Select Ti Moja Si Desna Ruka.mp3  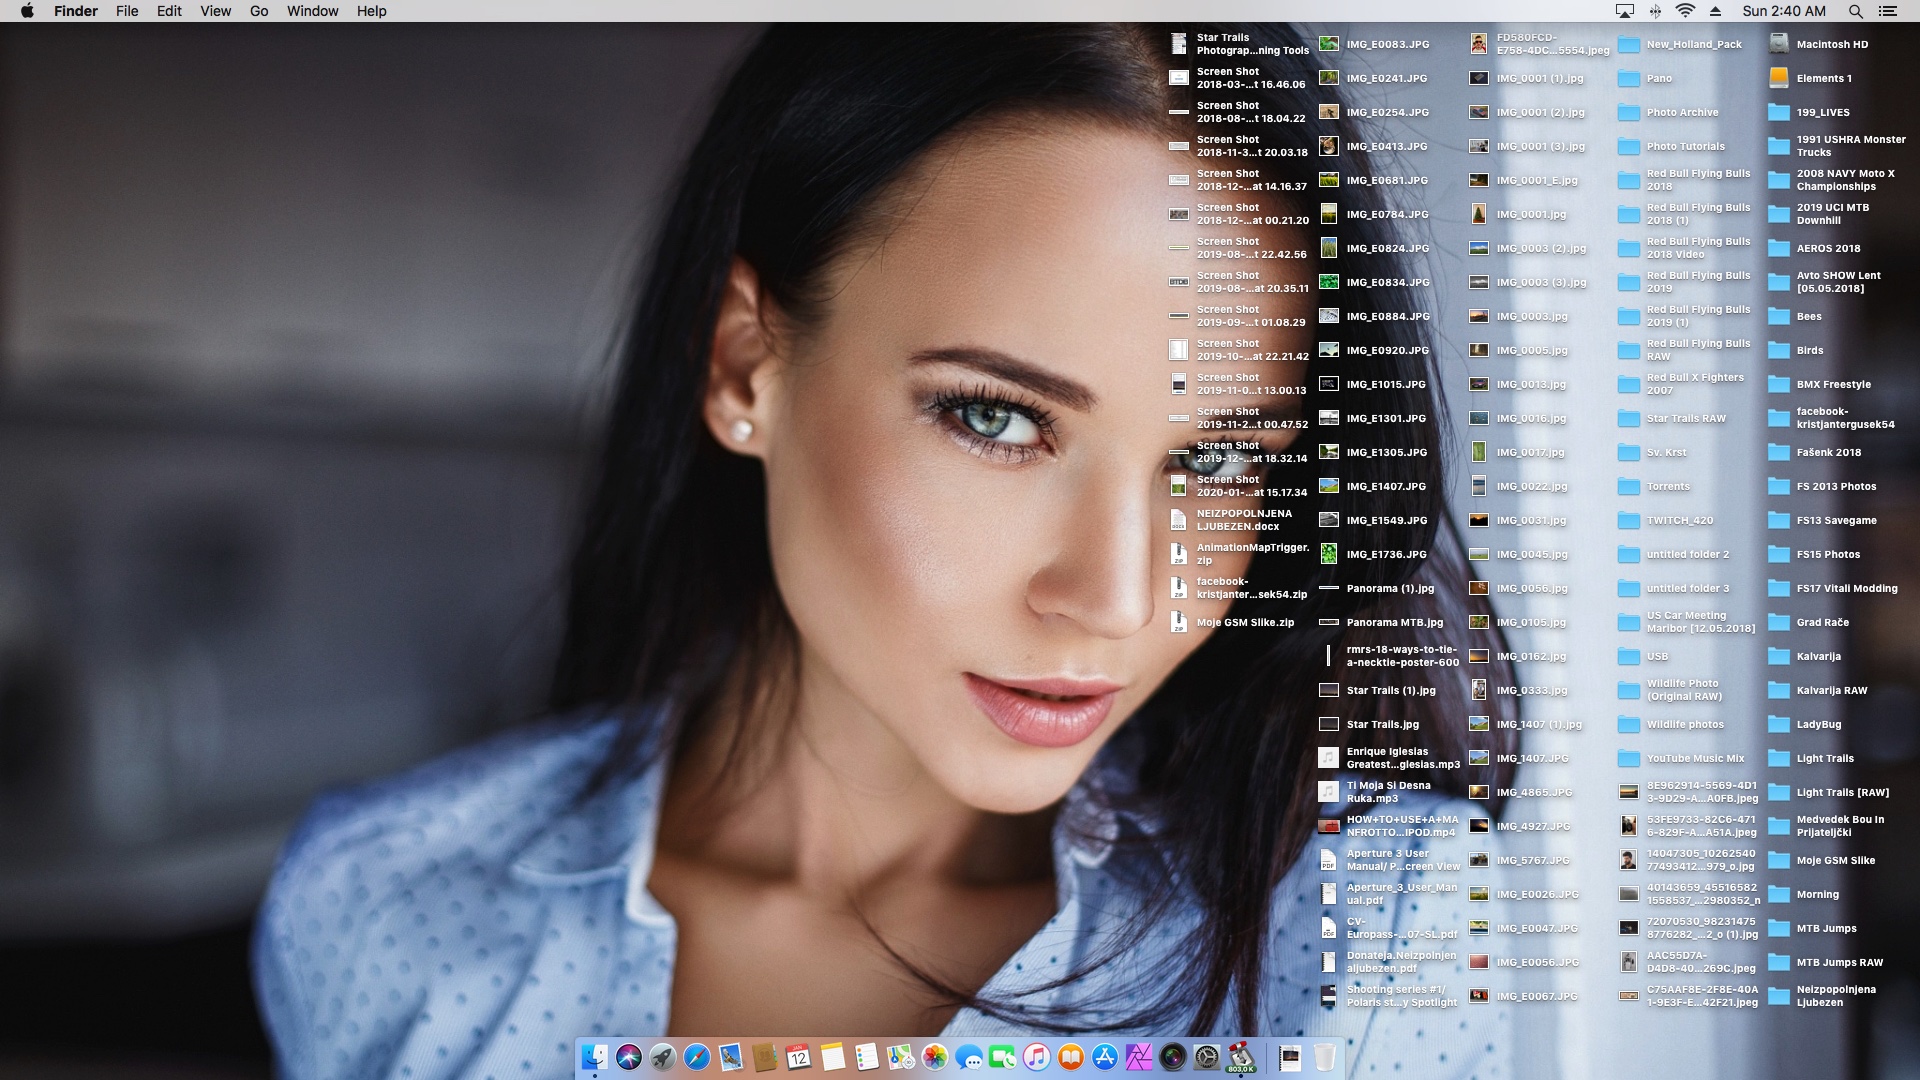click(1375, 792)
